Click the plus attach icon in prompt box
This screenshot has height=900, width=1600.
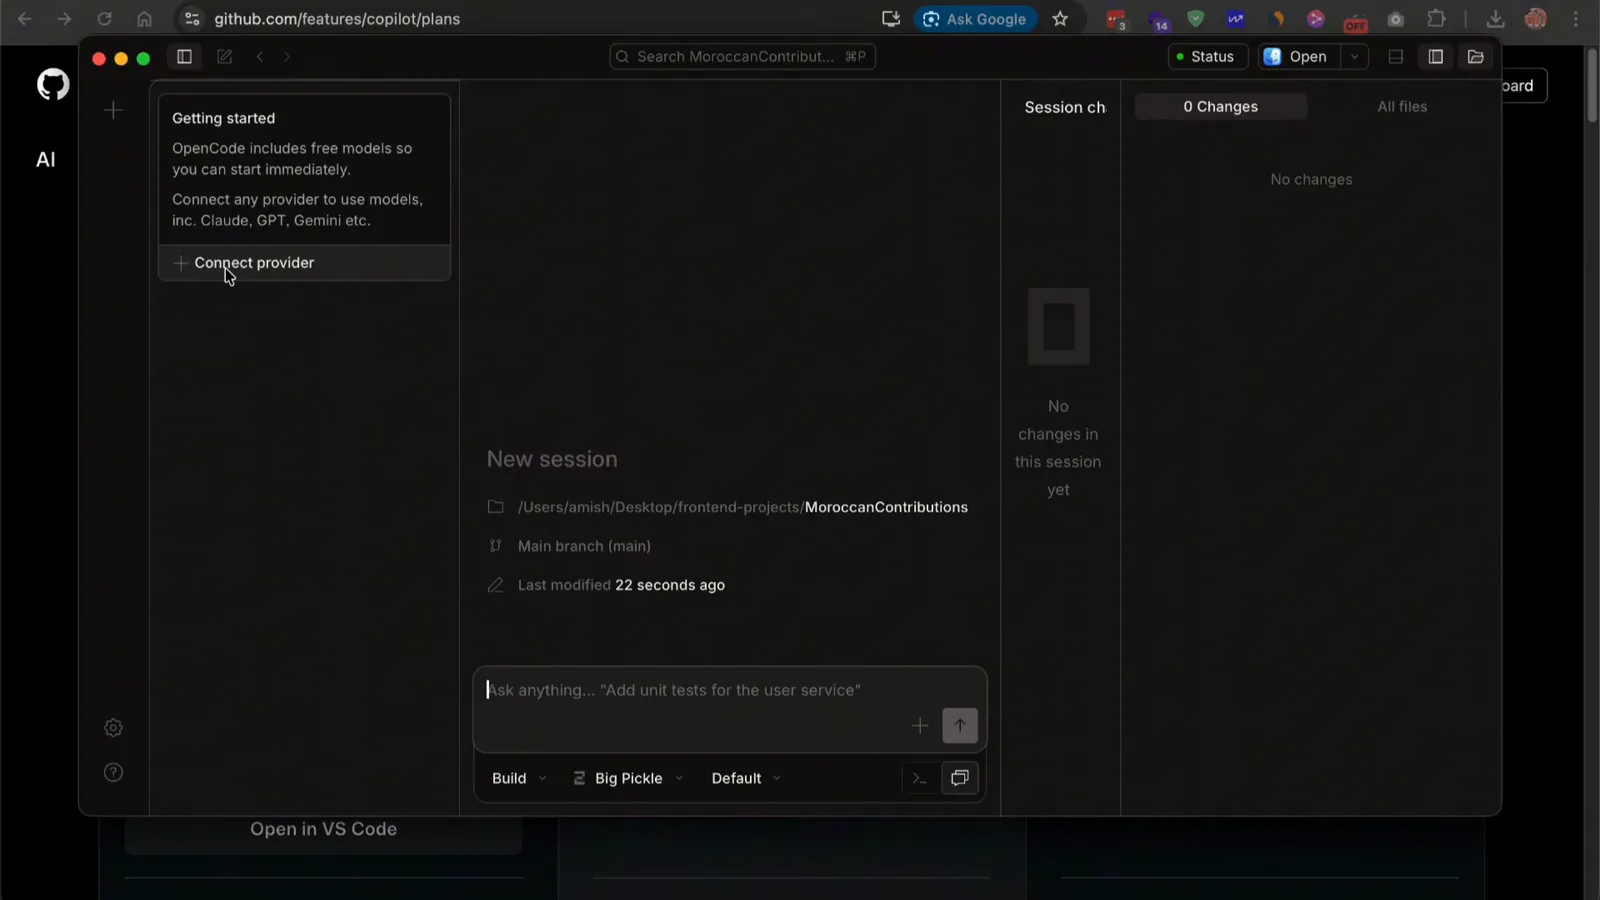tap(920, 726)
